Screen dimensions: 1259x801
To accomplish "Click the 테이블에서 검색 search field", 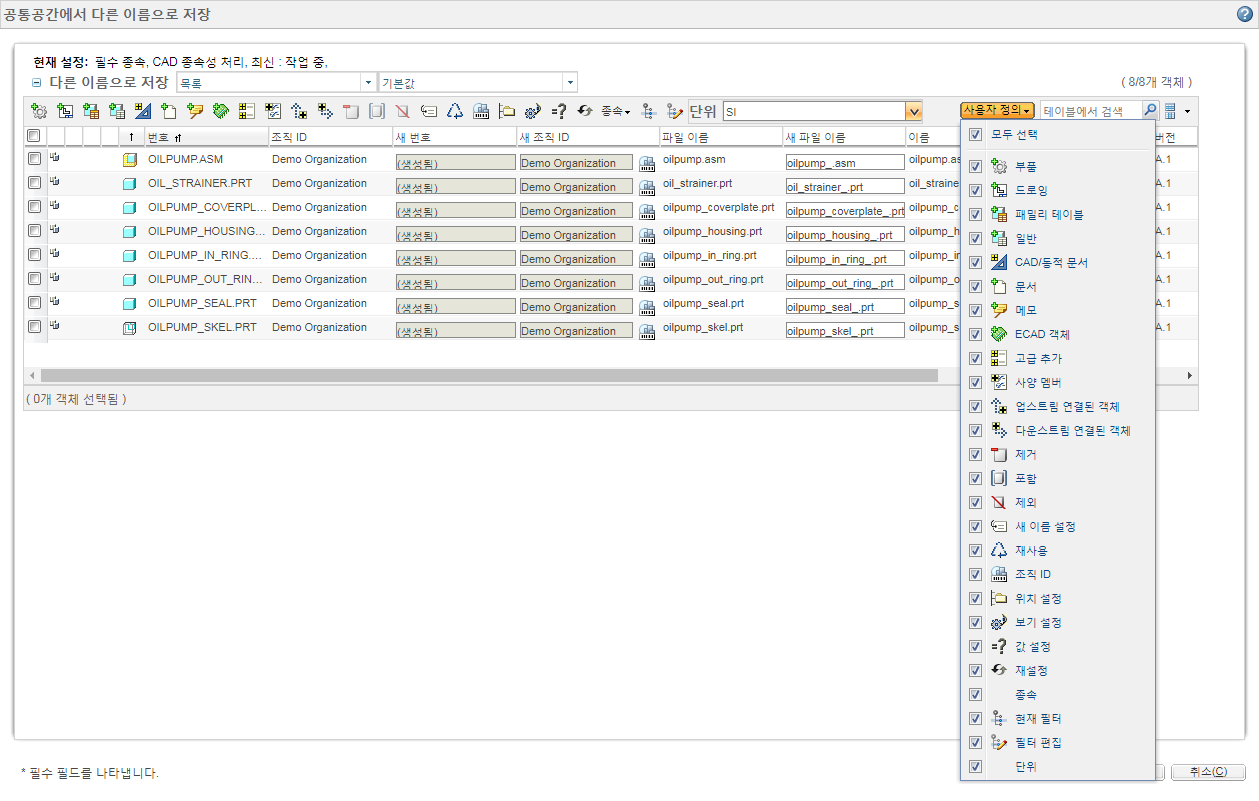I will click(x=1091, y=110).
